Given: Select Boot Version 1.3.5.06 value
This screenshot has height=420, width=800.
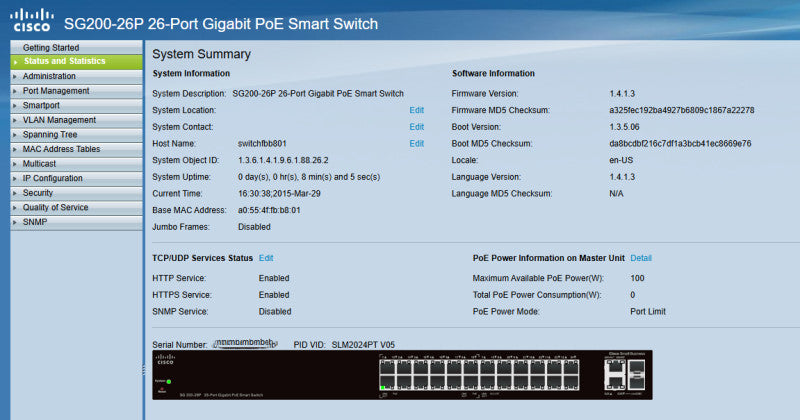Looking at the screenshot, I should tap(624, 127).
